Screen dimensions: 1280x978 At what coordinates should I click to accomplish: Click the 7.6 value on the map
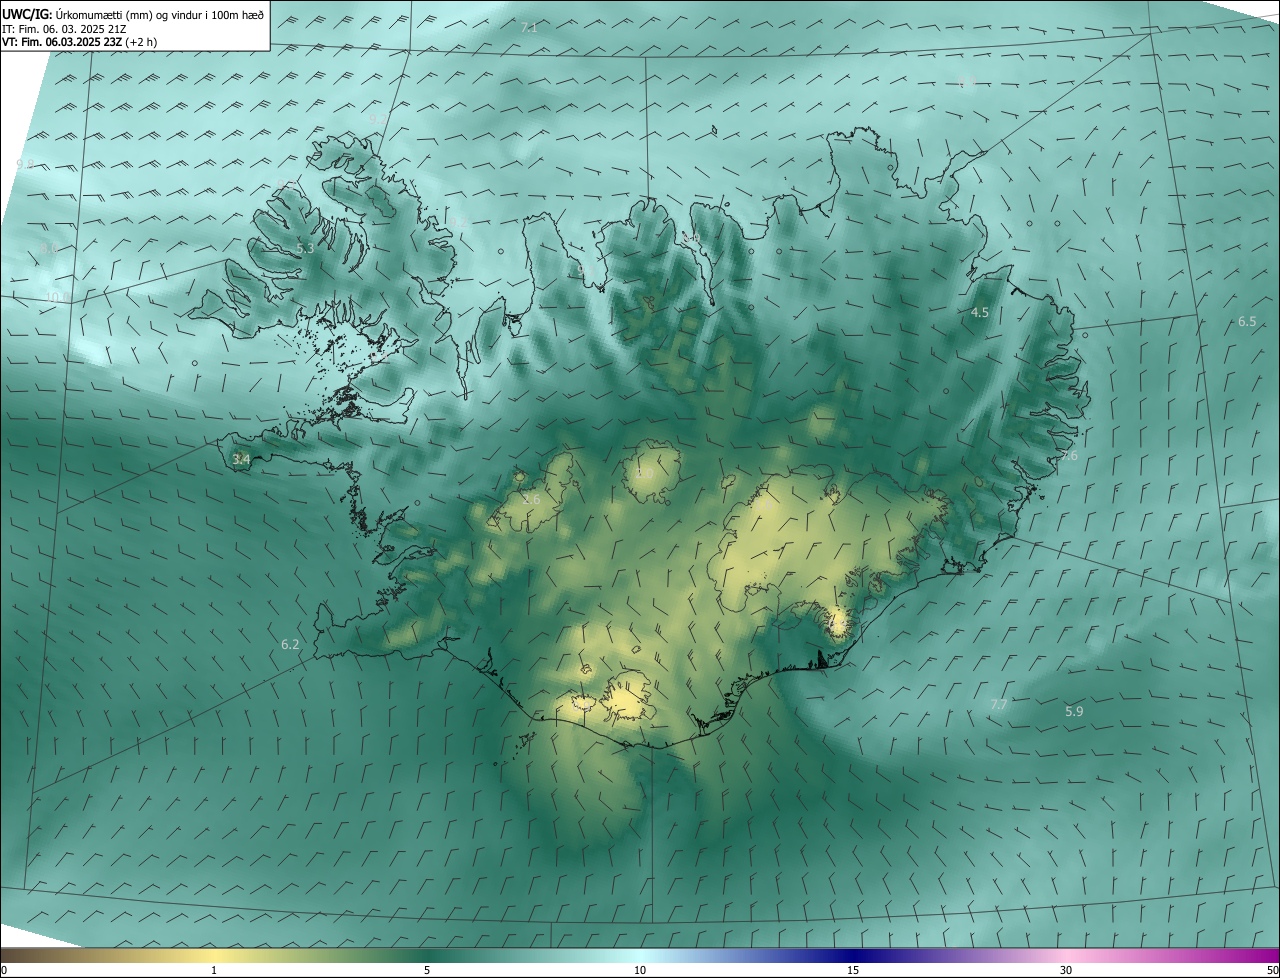point(1069,456)
